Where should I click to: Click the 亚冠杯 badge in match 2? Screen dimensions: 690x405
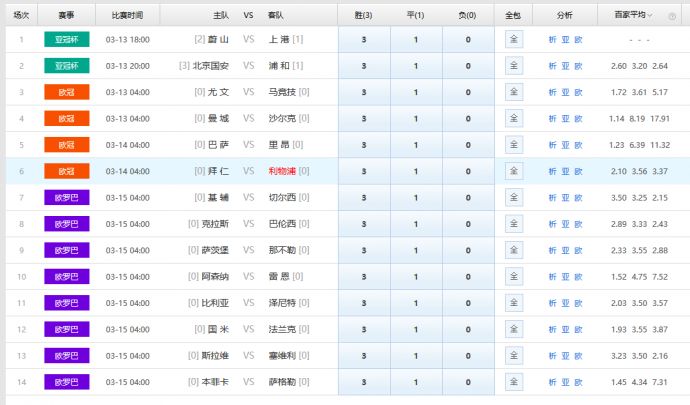pos(67,66)
